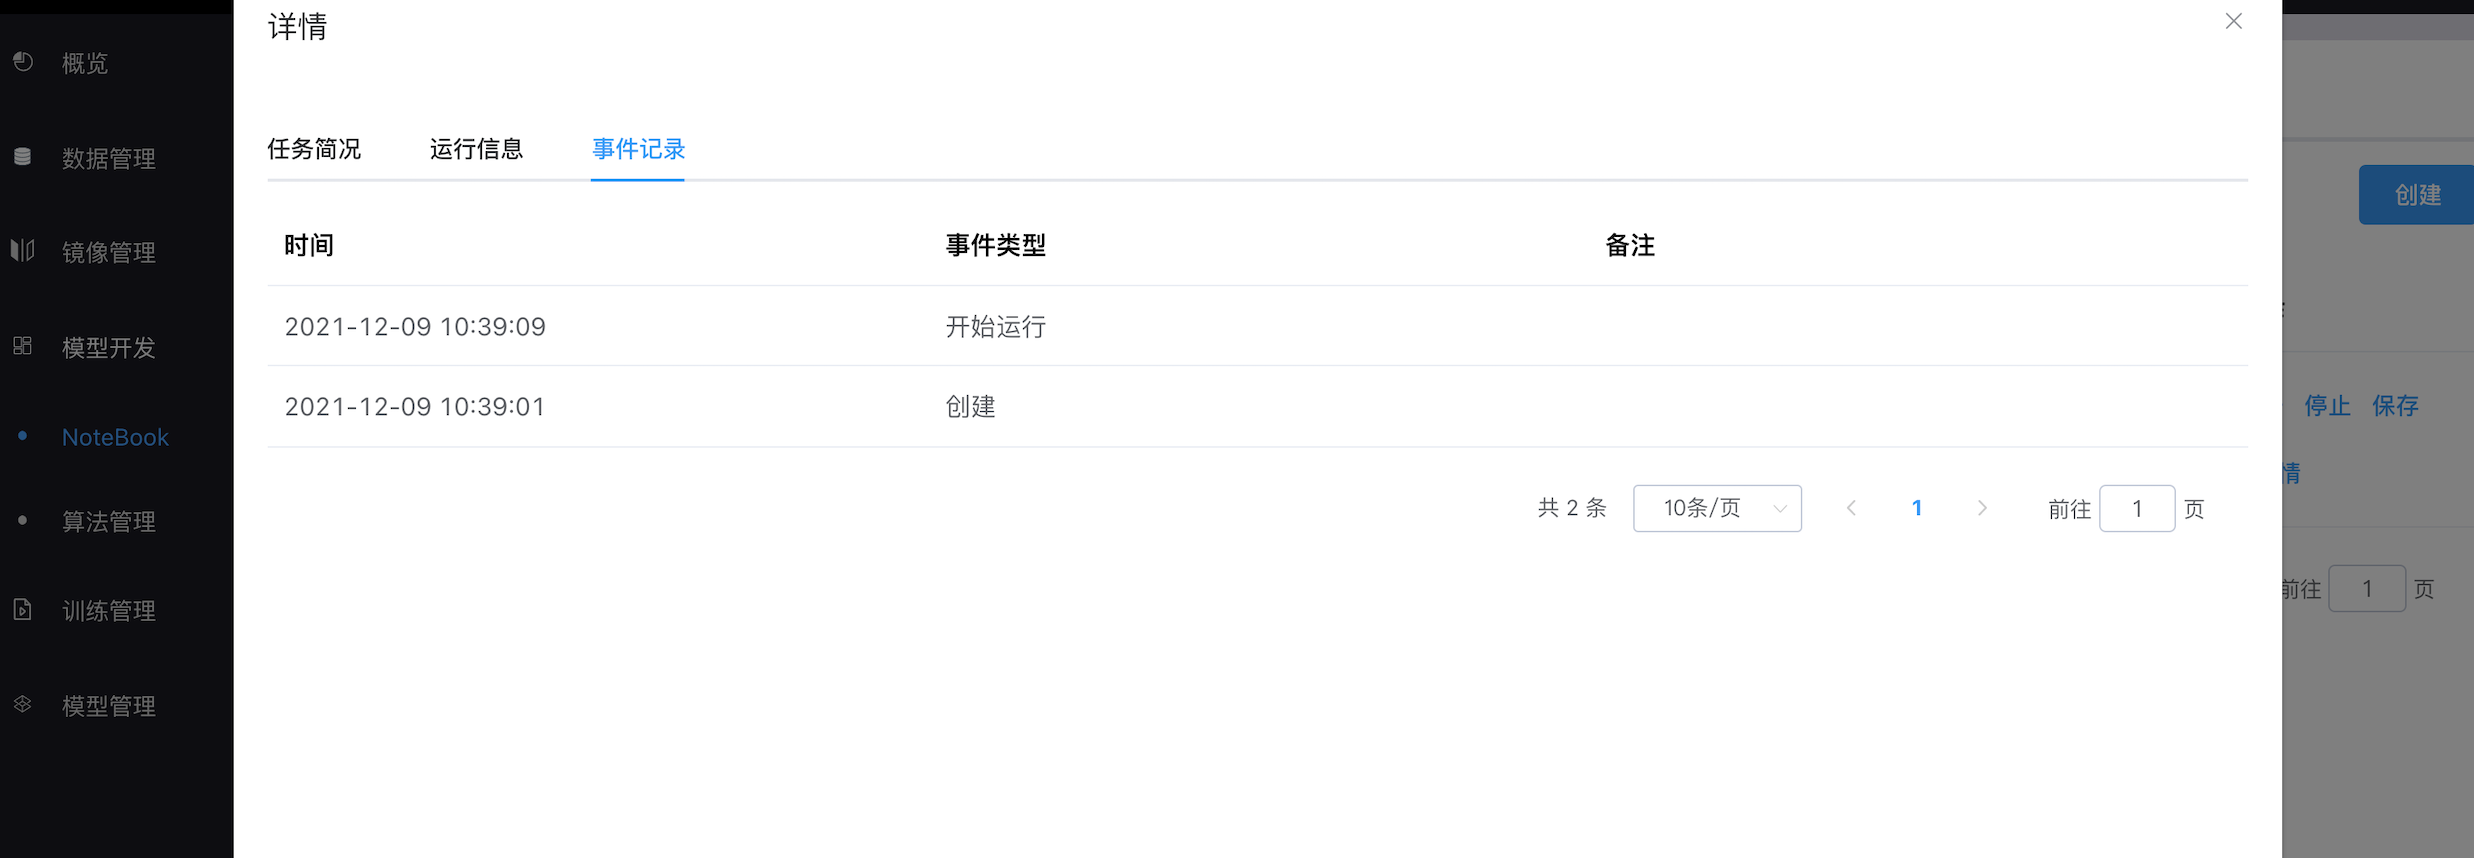
Task: Select the 事件记录 tab
Action: [x=638, y=149]
